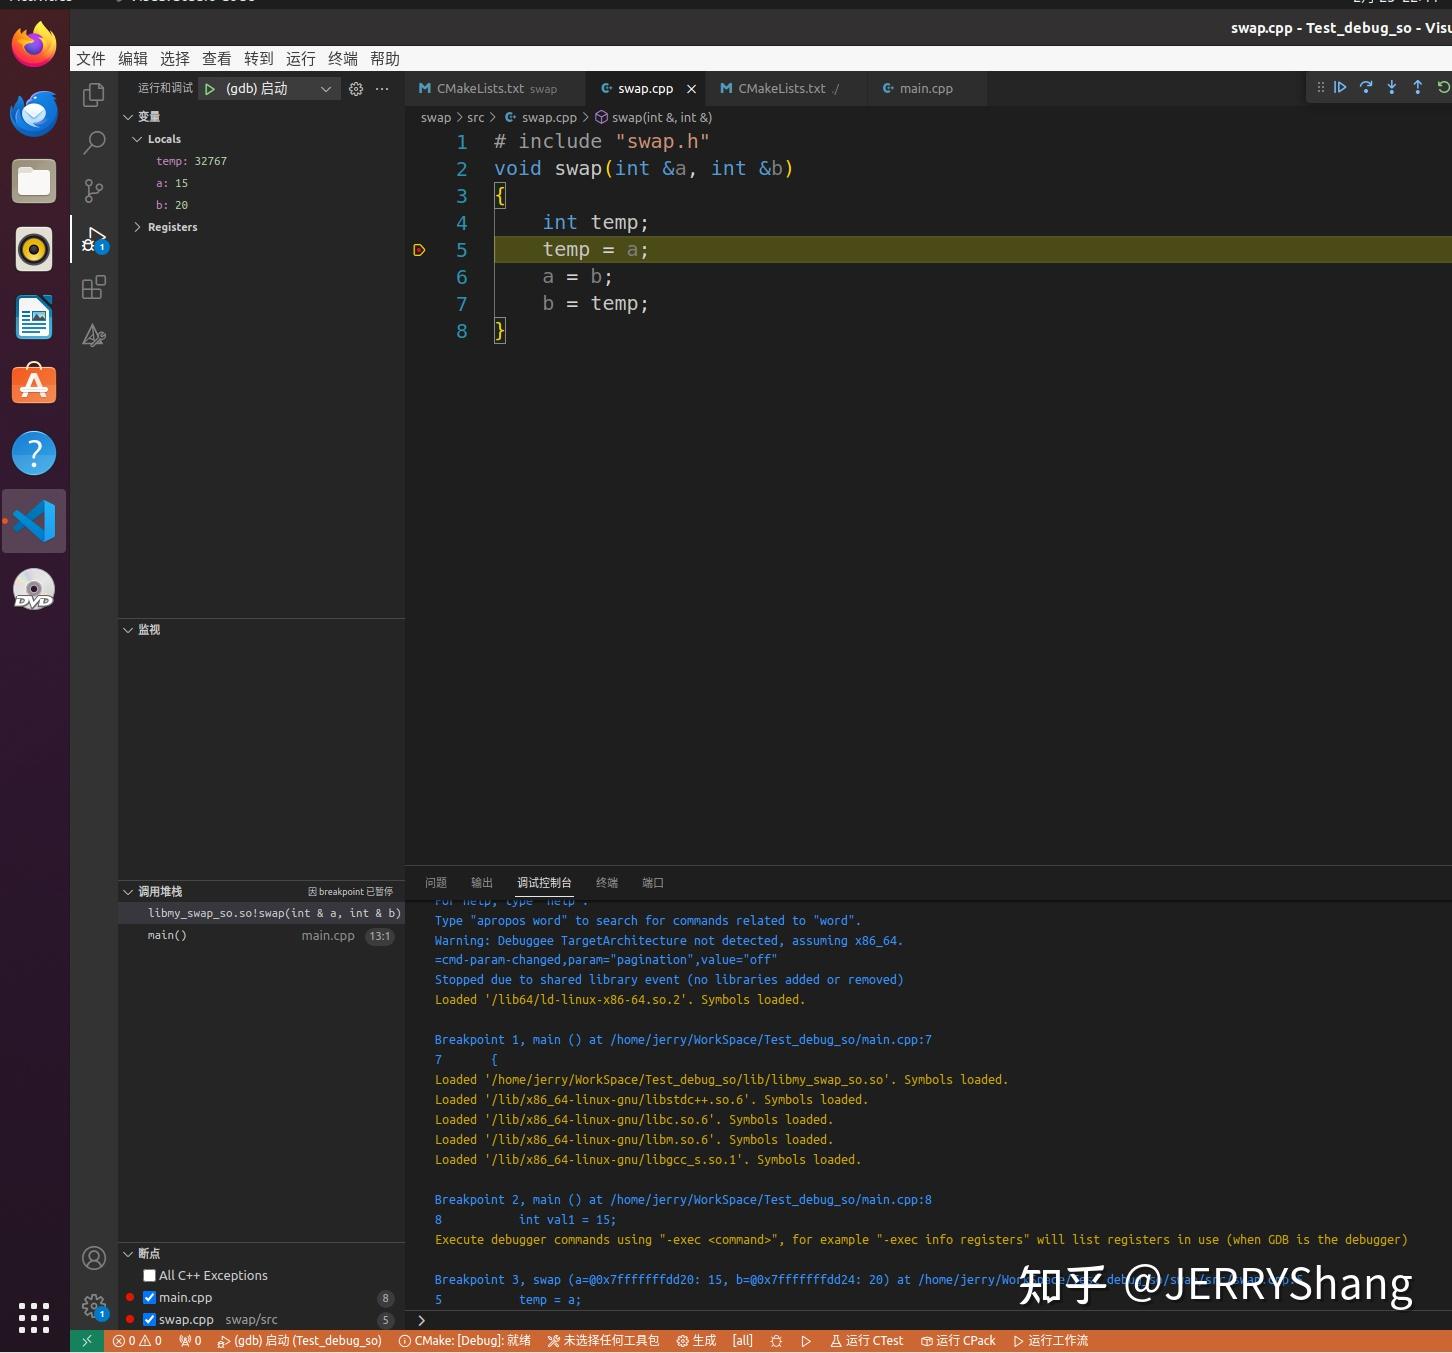Expand the Registers section

[x=140, y=227]
